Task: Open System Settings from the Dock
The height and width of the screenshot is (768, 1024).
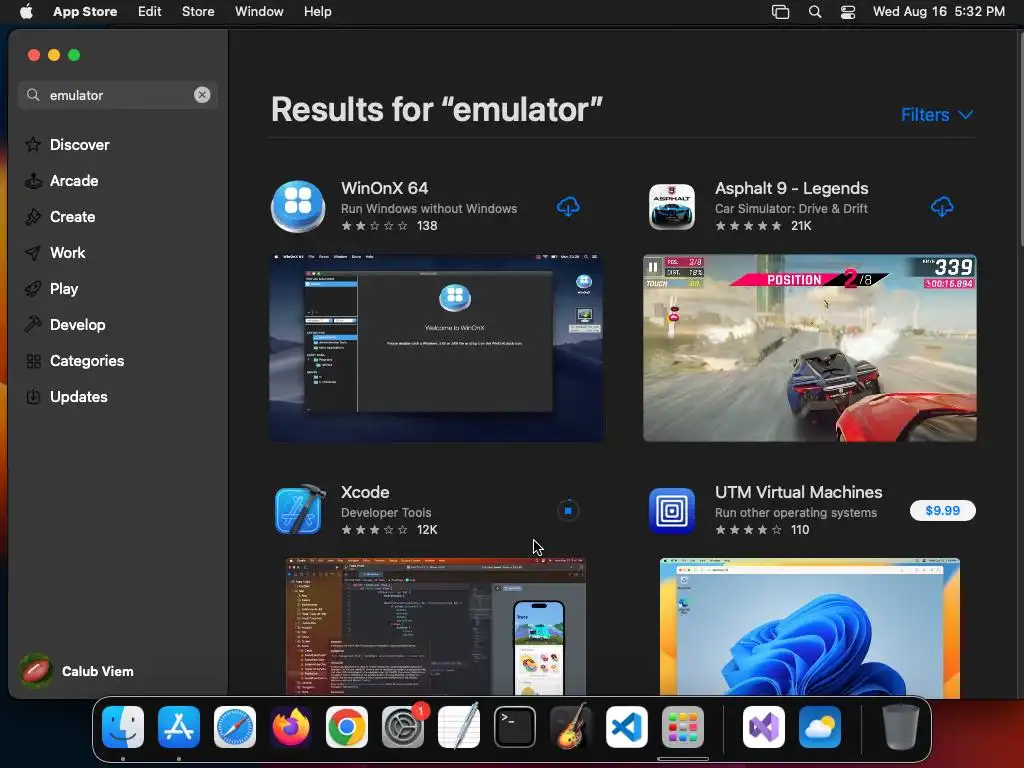Action: (403, 727)
